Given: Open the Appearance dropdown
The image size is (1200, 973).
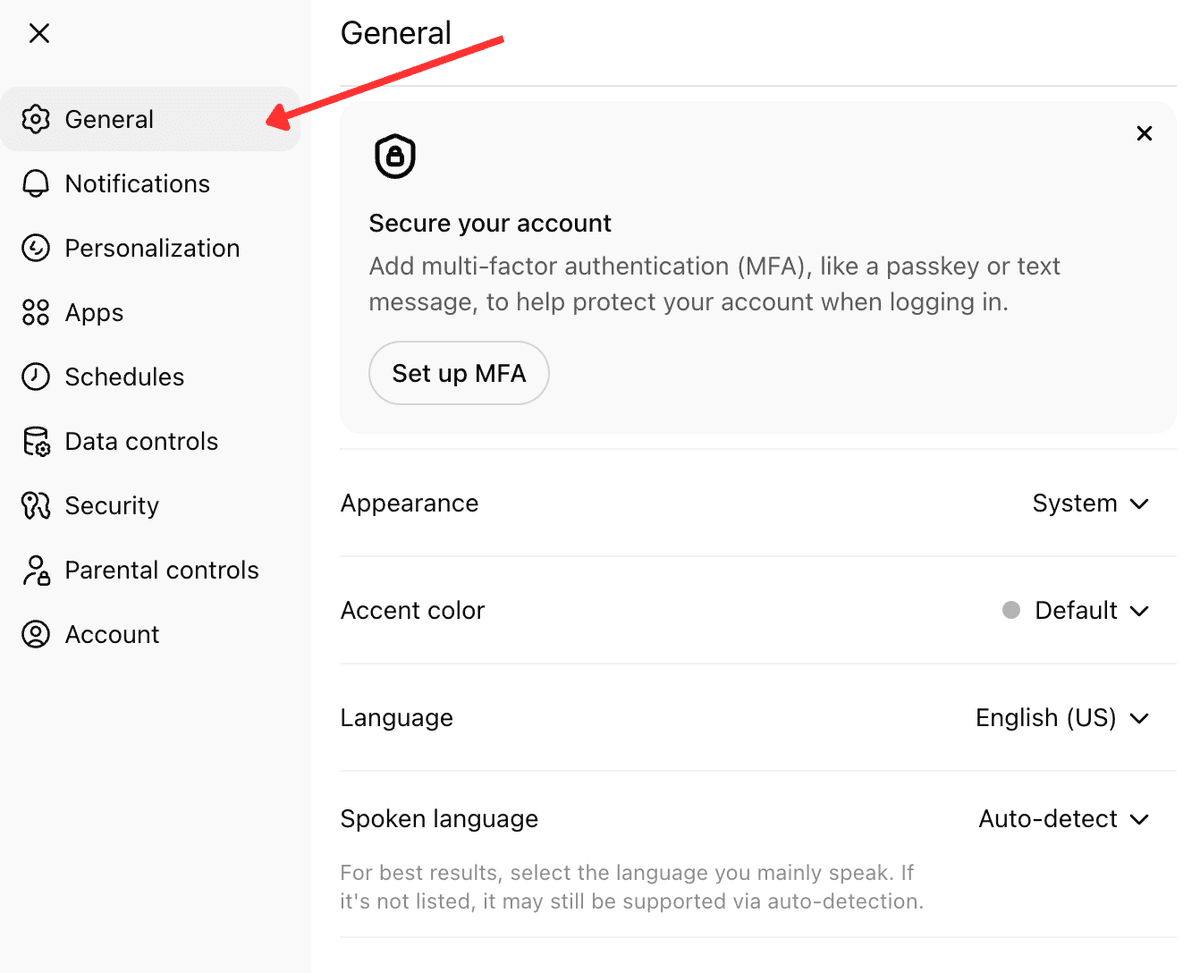Looking at the screenshot, I should click(1092, 503).
